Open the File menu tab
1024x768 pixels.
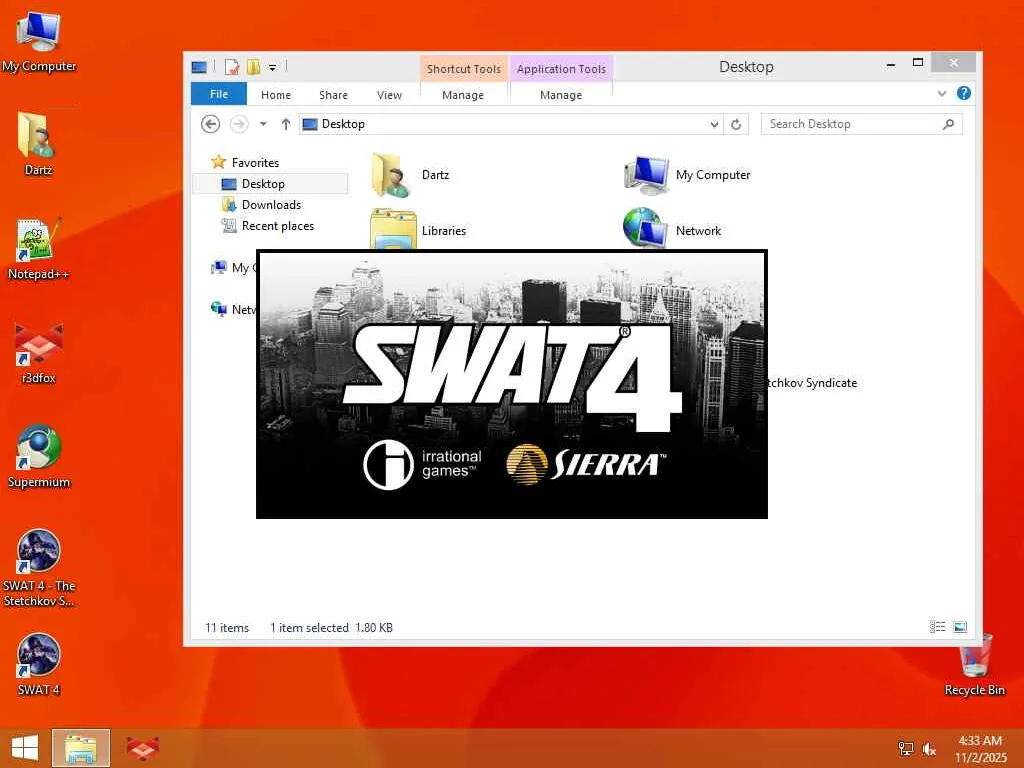pyautogui.click(x=219, y=94)
